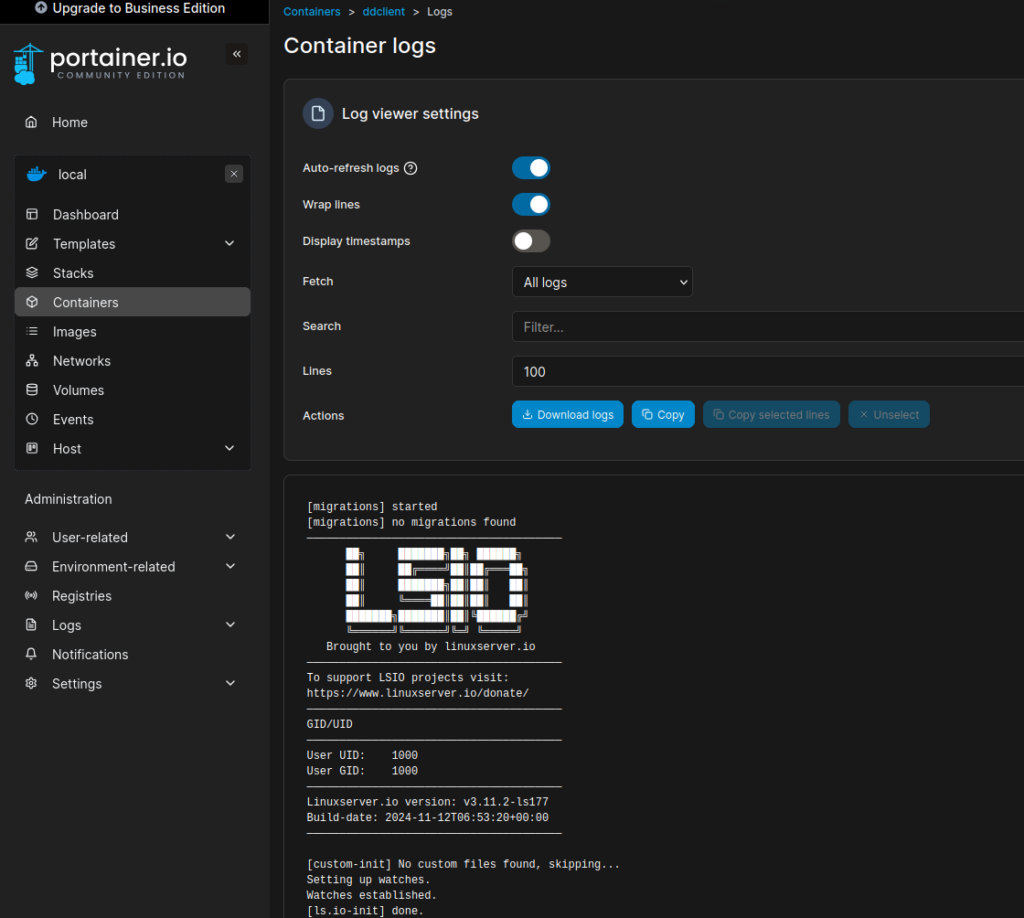1024x918 pixels.
Task: Open Networks in the sidebar
Action: (x=133, y=360)
